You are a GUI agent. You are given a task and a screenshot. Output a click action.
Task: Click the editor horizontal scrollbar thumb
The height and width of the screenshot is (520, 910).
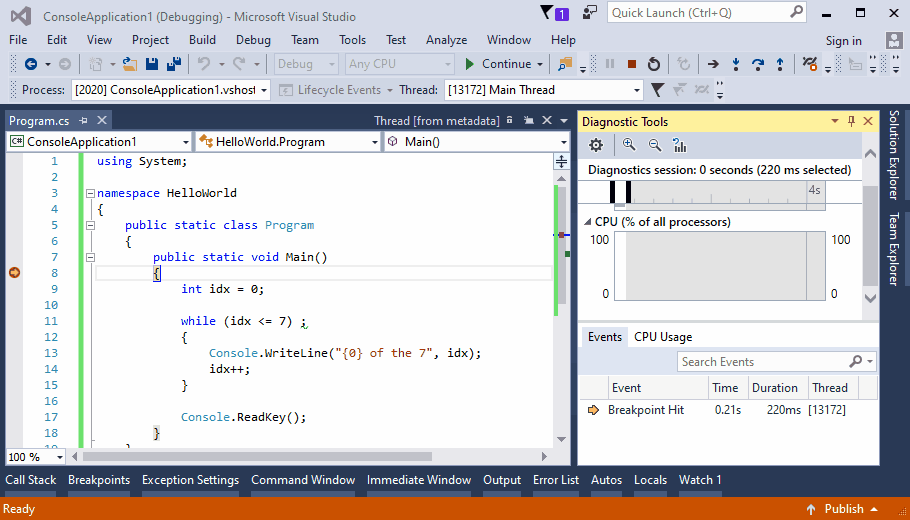pos(258,457)
